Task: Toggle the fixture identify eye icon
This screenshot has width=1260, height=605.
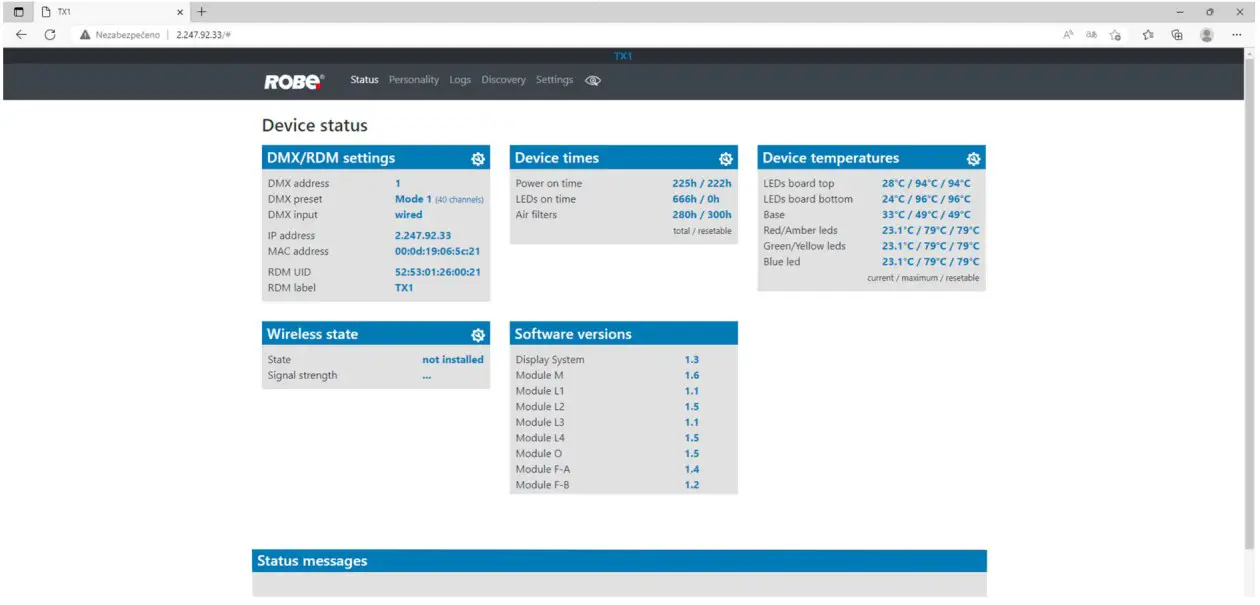Action: (592, 80)
